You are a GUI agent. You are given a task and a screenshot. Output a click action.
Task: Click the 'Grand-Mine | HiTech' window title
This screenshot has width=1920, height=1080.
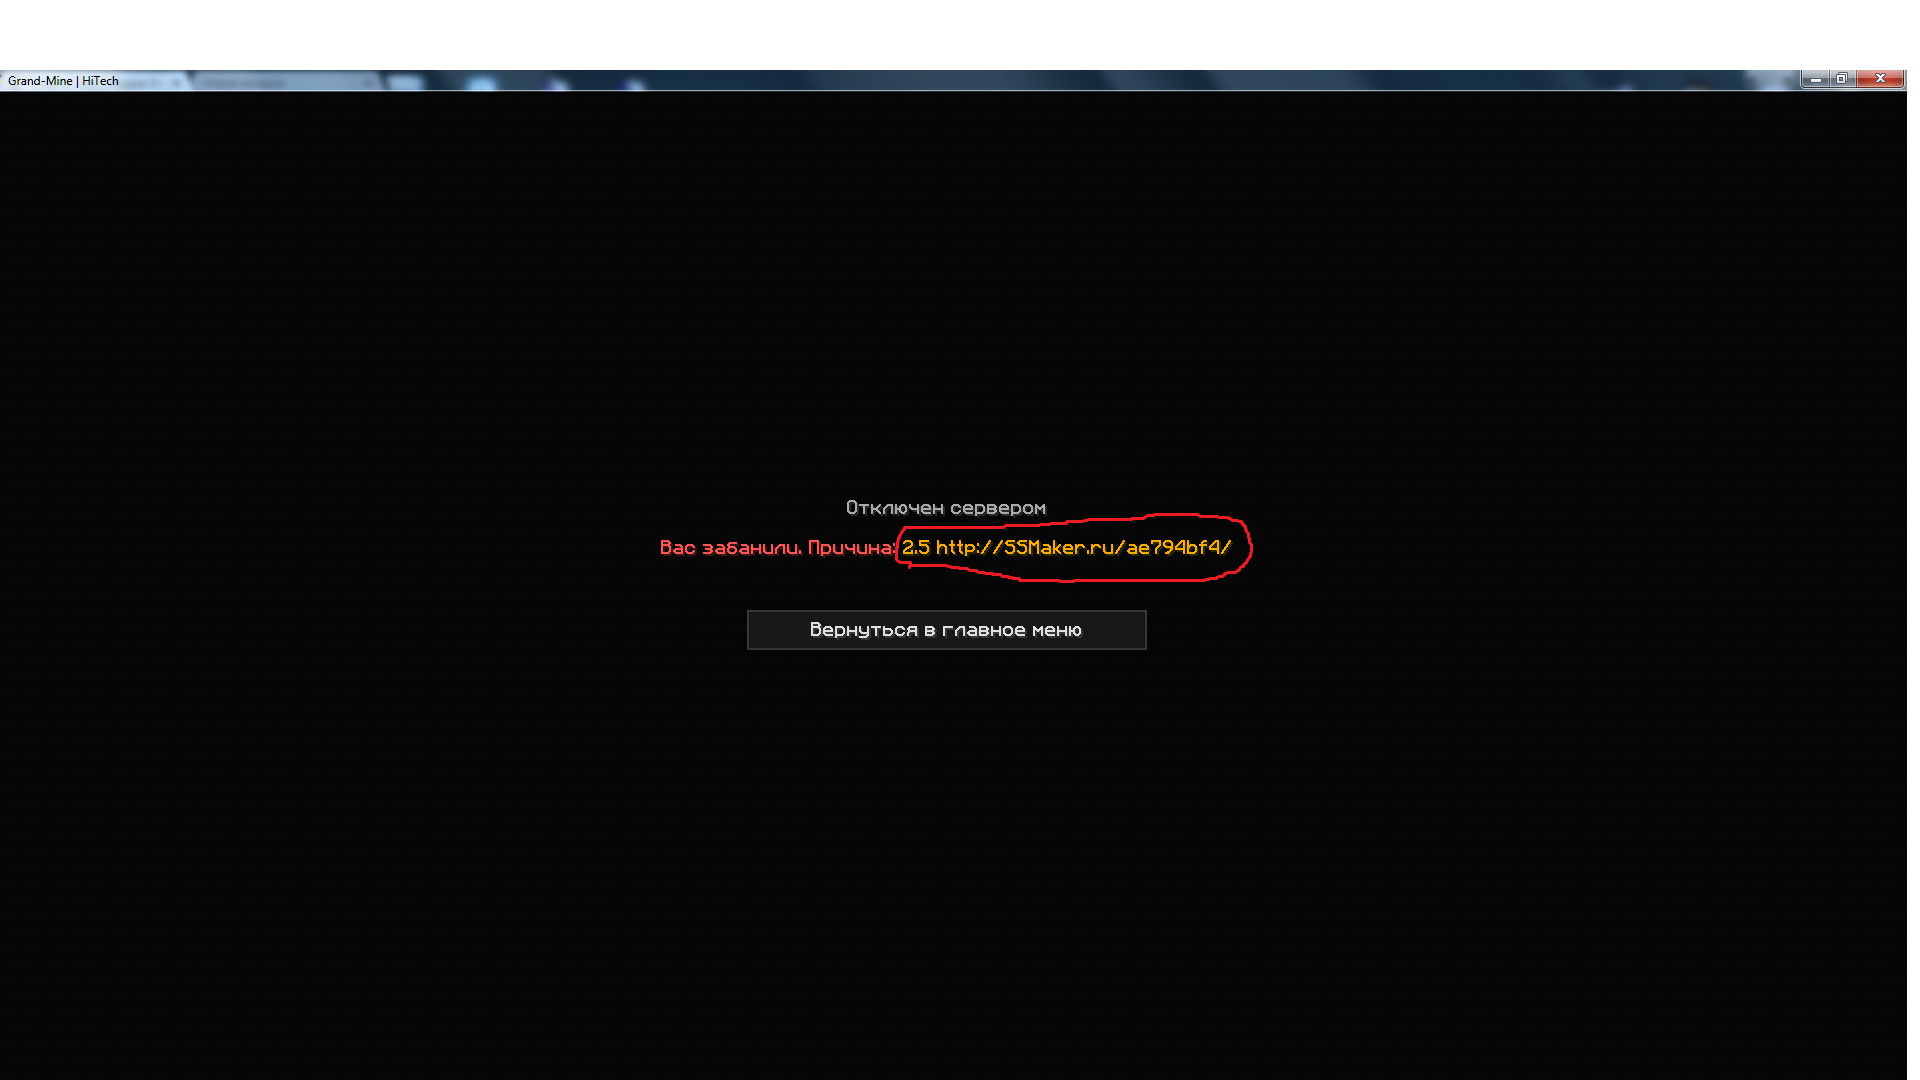click(x=63, y=81)
